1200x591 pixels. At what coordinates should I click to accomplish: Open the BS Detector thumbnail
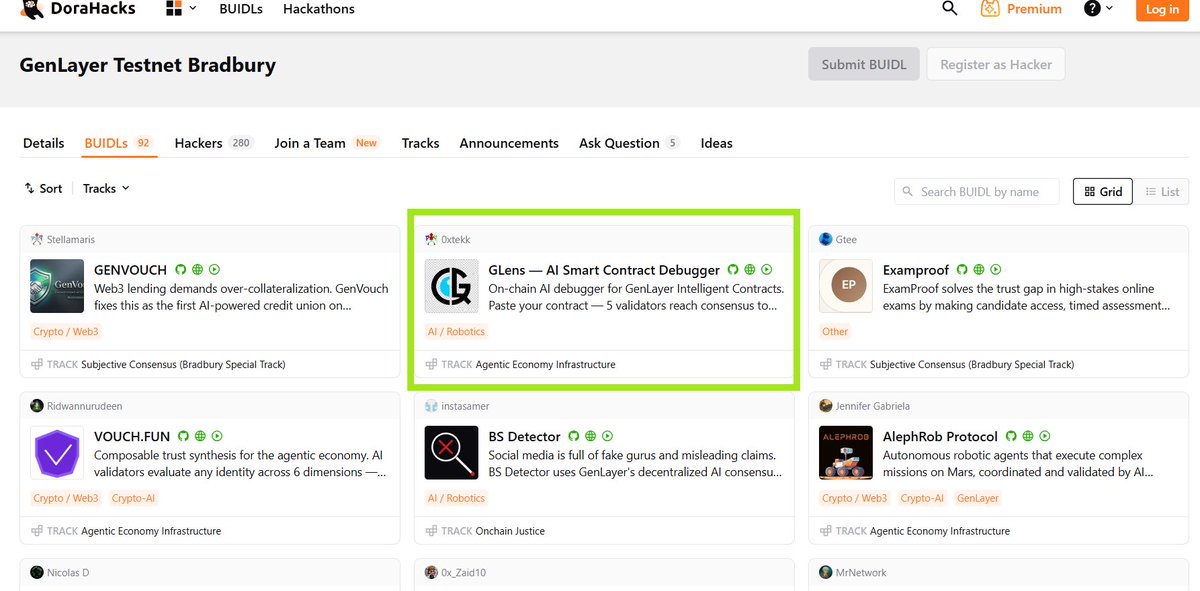click(451, 453)
